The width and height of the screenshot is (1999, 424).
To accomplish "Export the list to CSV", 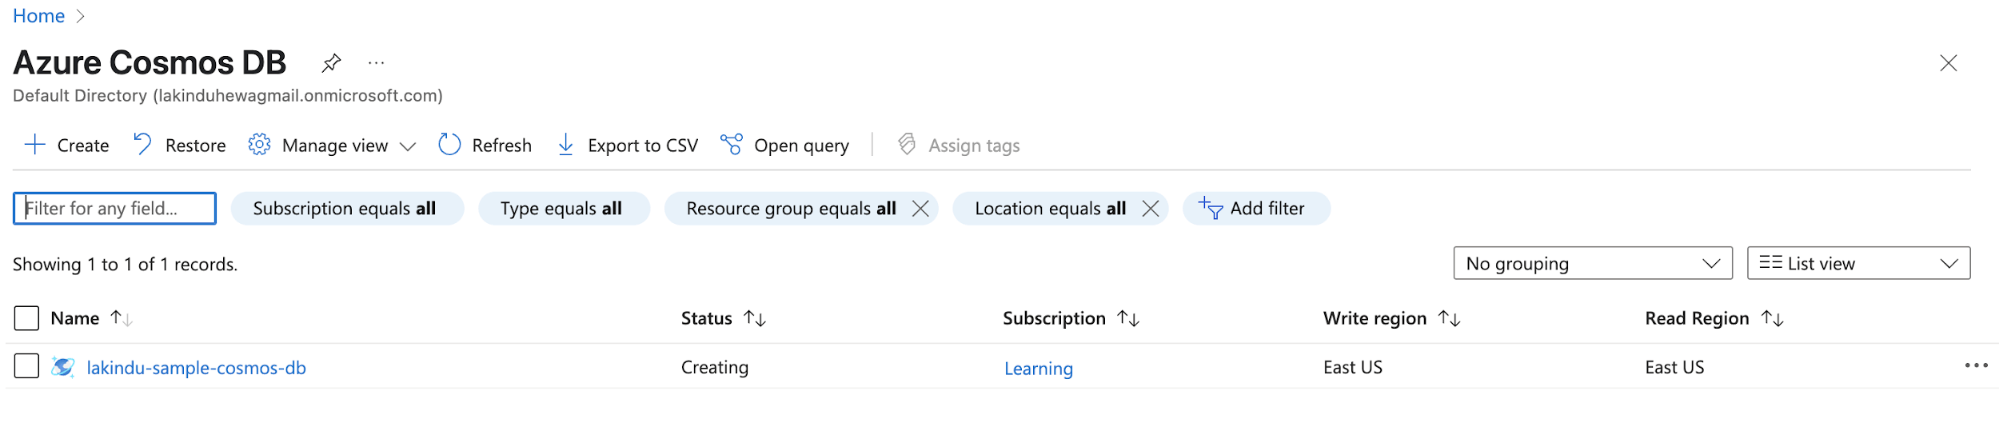I will (627, 145).
